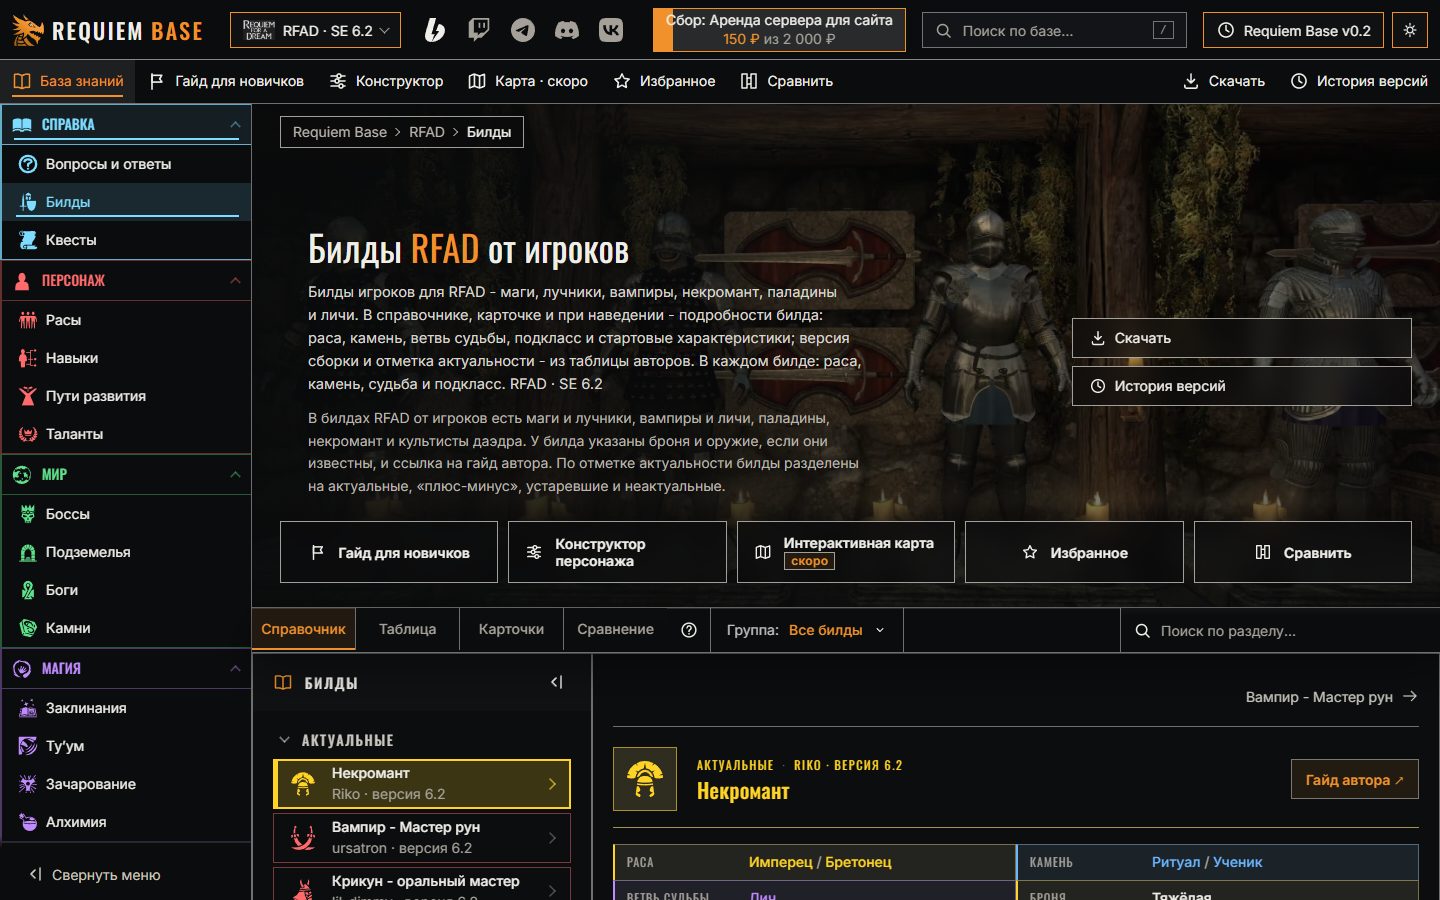The width and height of the screenshot is (1440, 900).
Task: Click the Навыки sidebar icon
Action: pos(28,358)
